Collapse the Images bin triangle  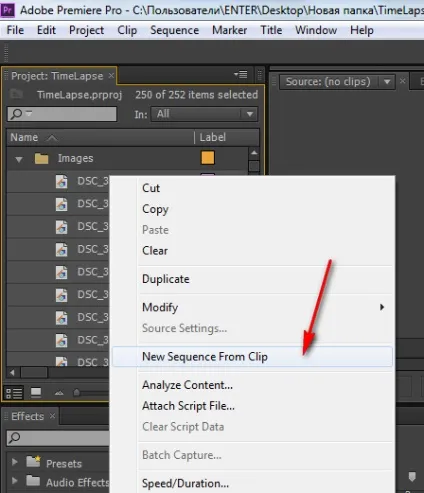pyautogui.click(x=19, y=159)
